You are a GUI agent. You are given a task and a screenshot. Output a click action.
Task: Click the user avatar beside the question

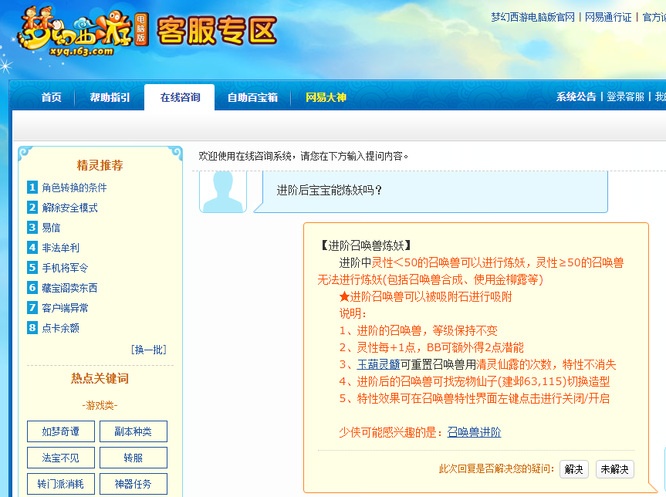[x=223, y=192]
